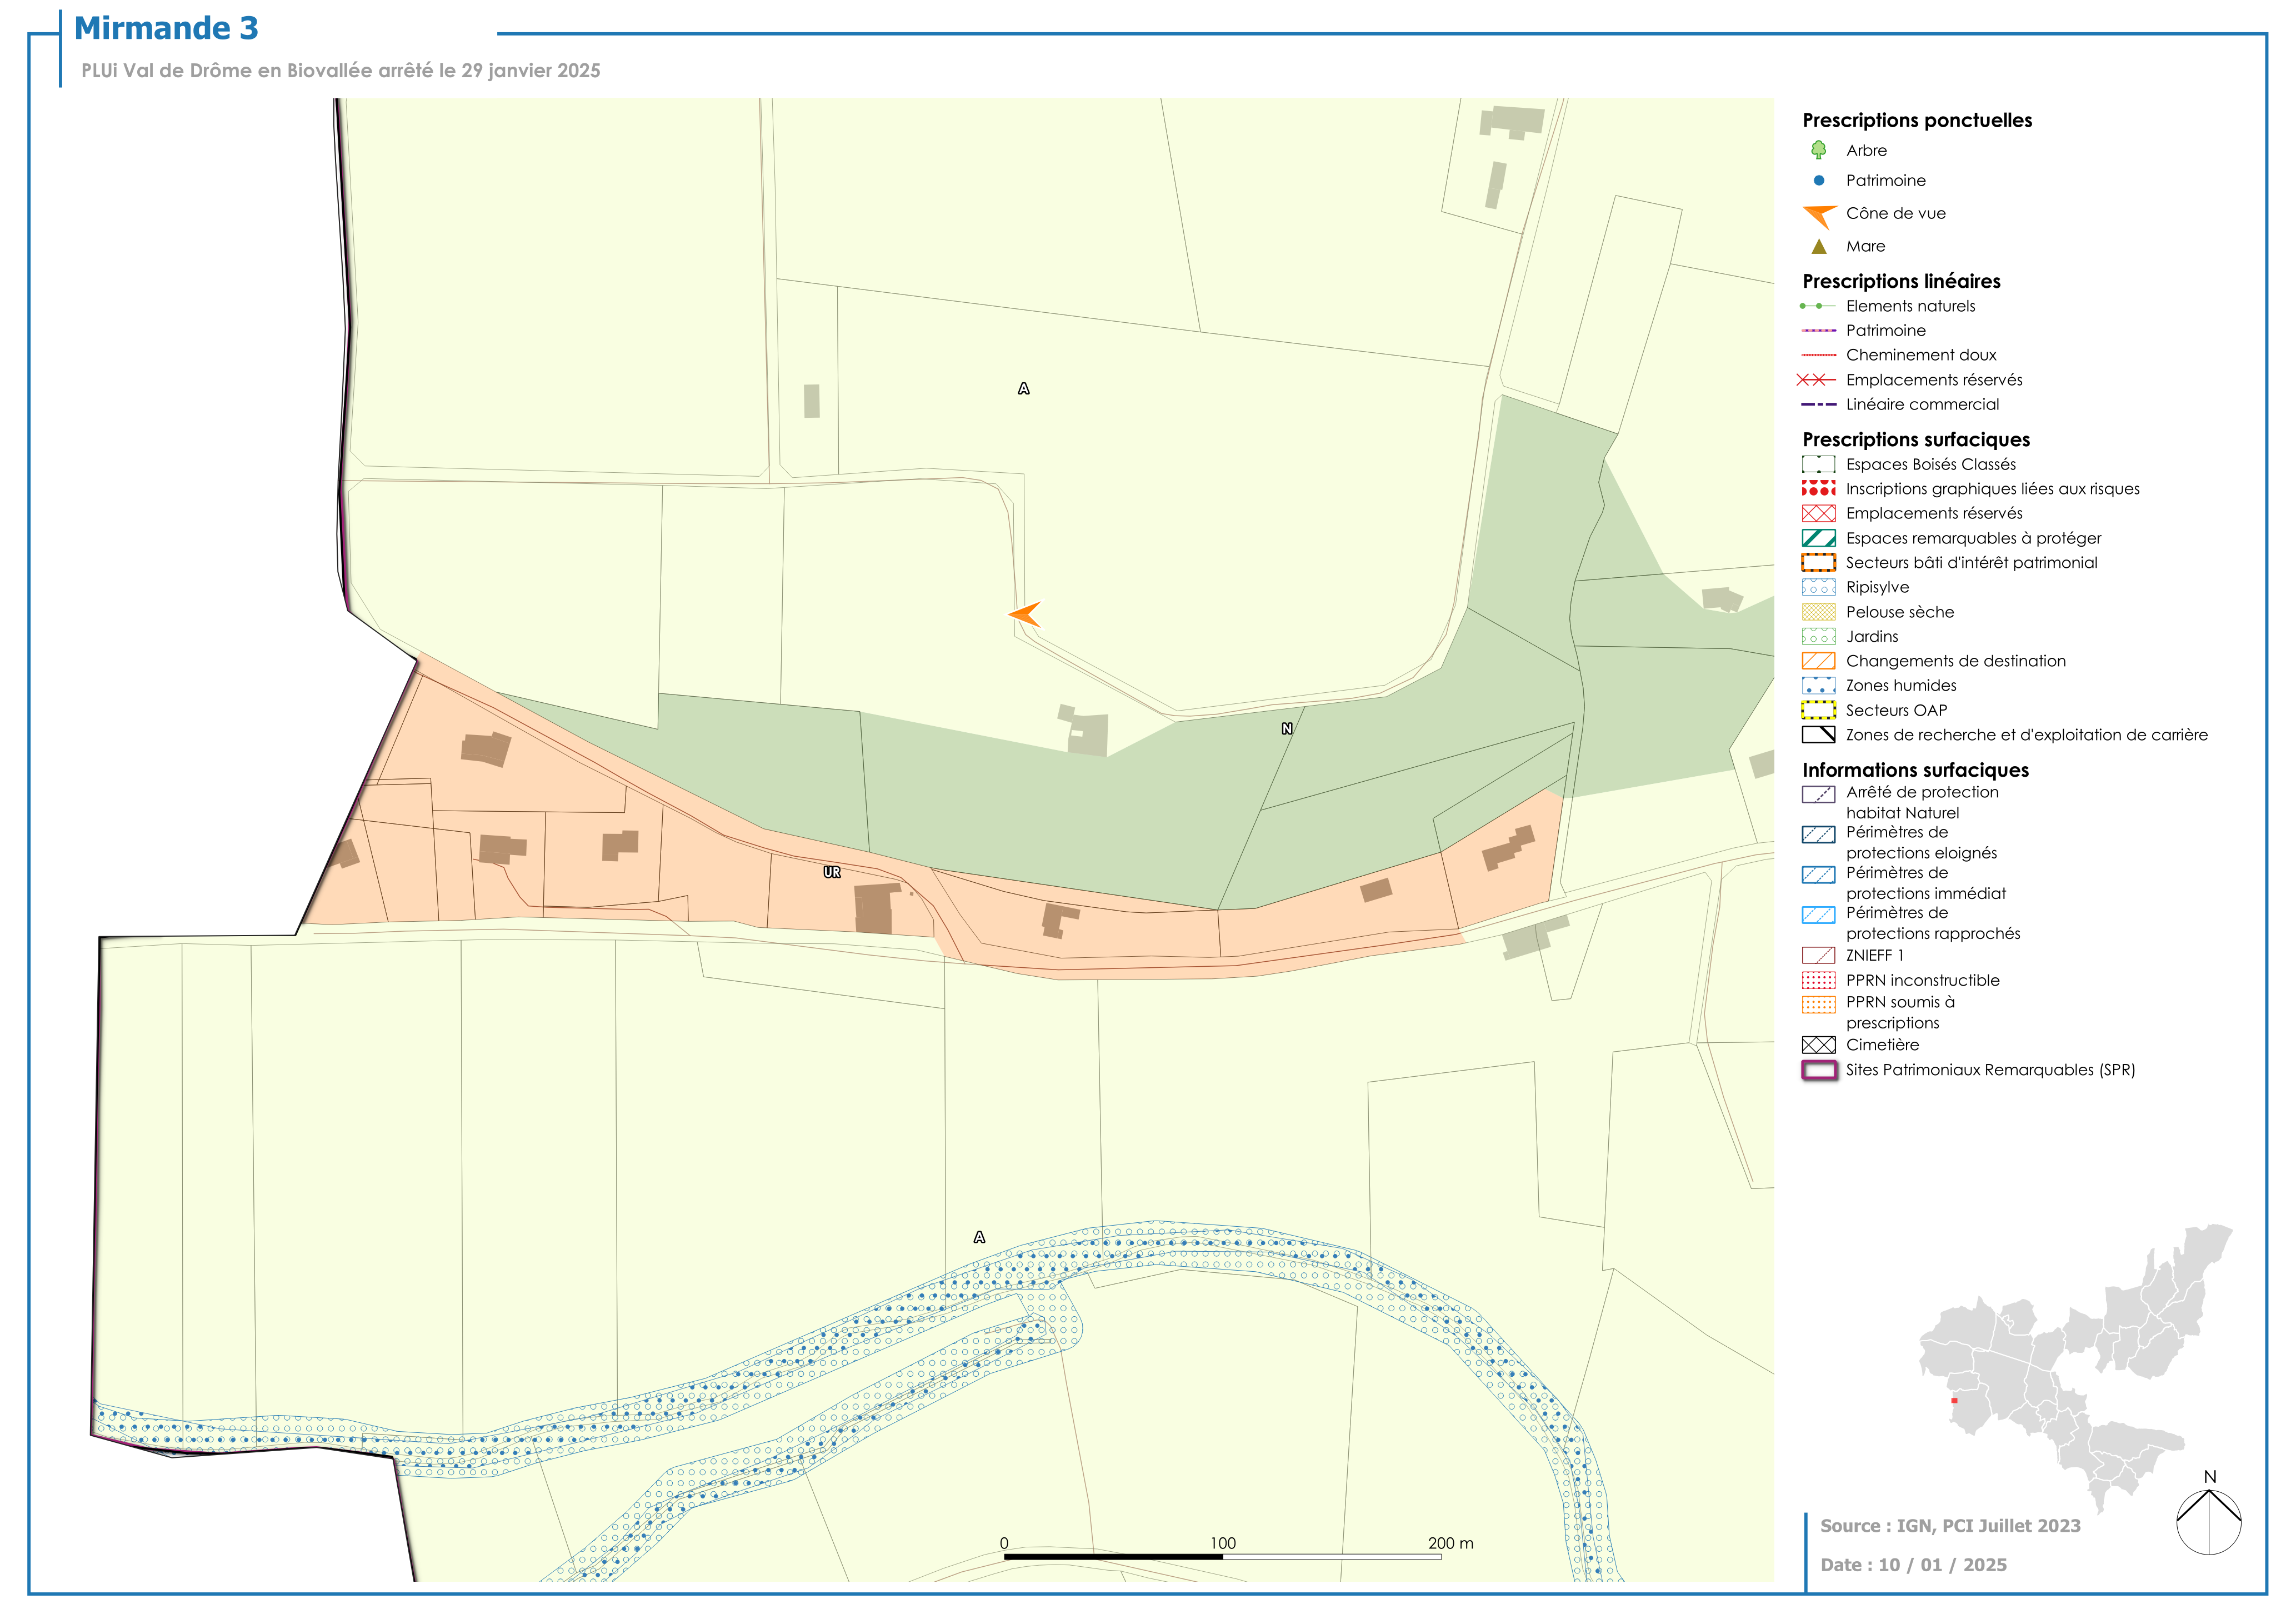The height and width of the screenshot is (1624, 2296).
Task: Click the orange Cône de vue legend icon
Action: pos(1819,216)
